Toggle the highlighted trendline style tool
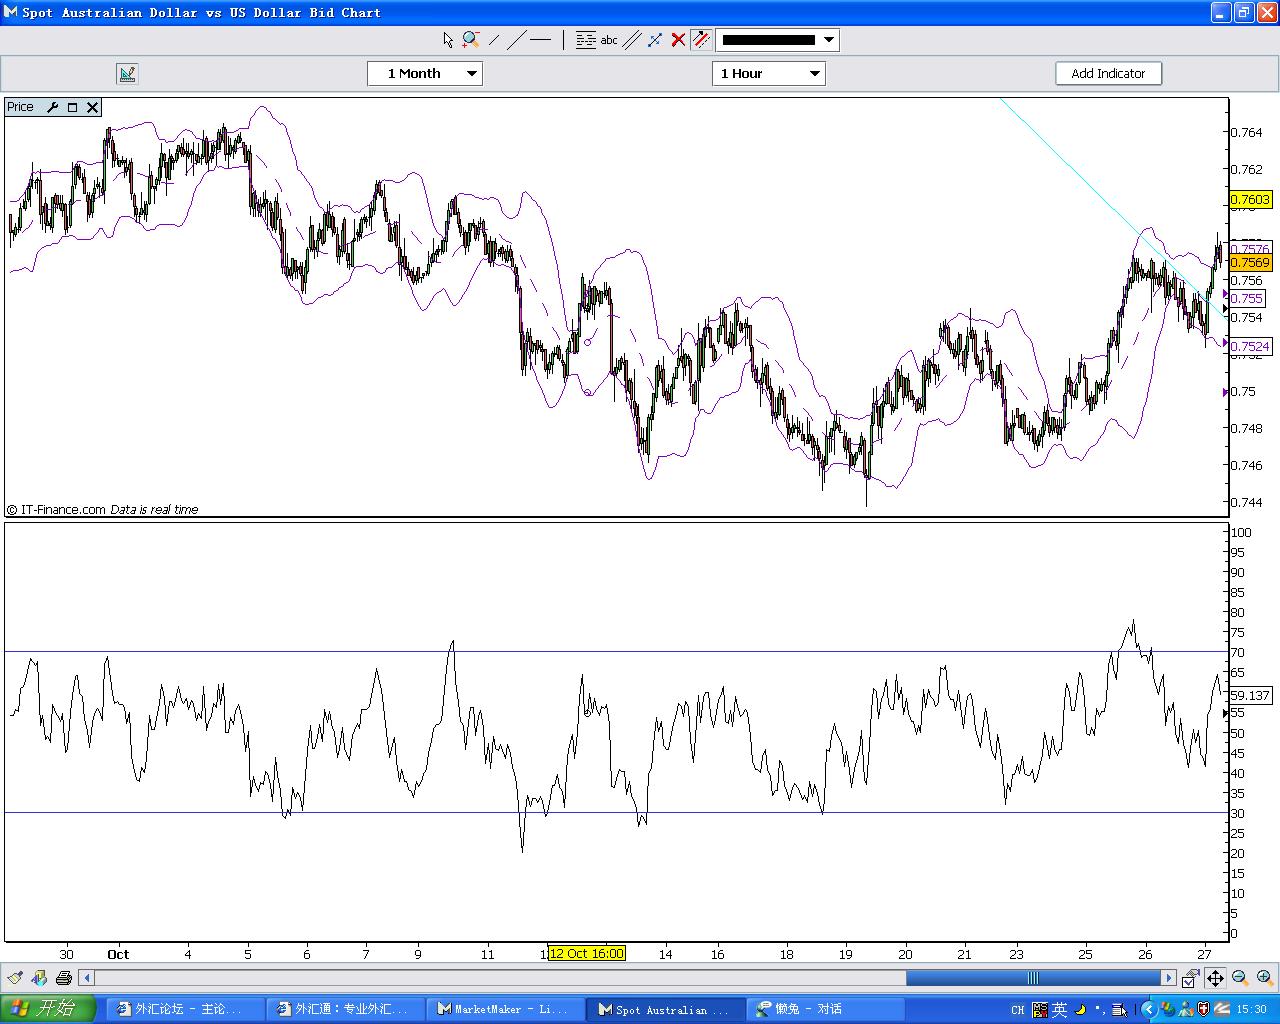The height and width of the screenshot is (1024, 1280). pyautogui.click(x=701, y=40)
